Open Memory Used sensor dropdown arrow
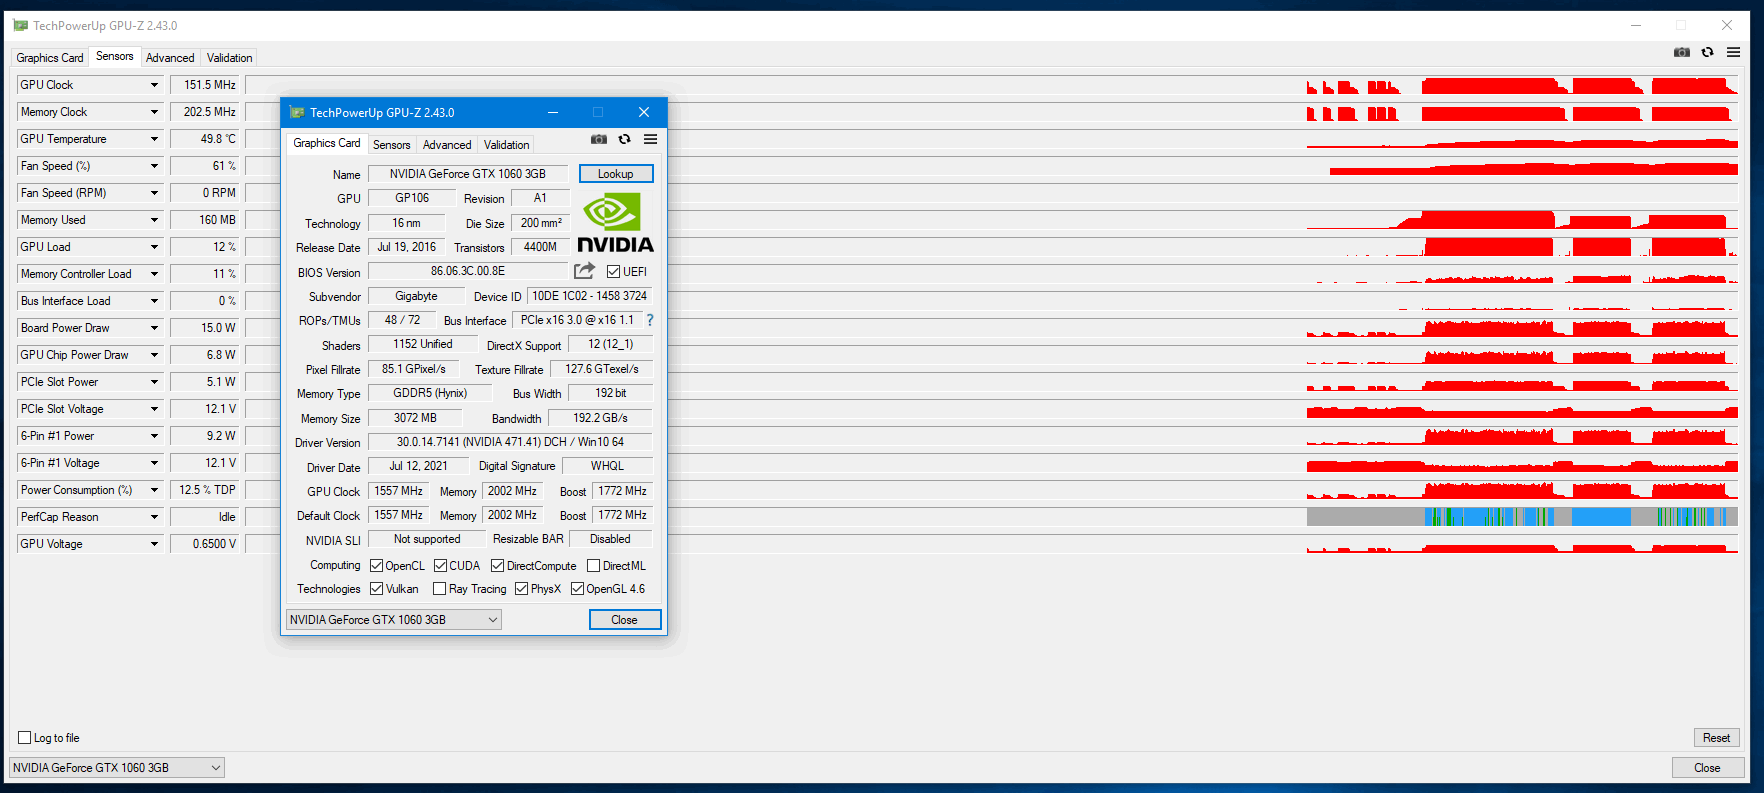 pos(154,220)
